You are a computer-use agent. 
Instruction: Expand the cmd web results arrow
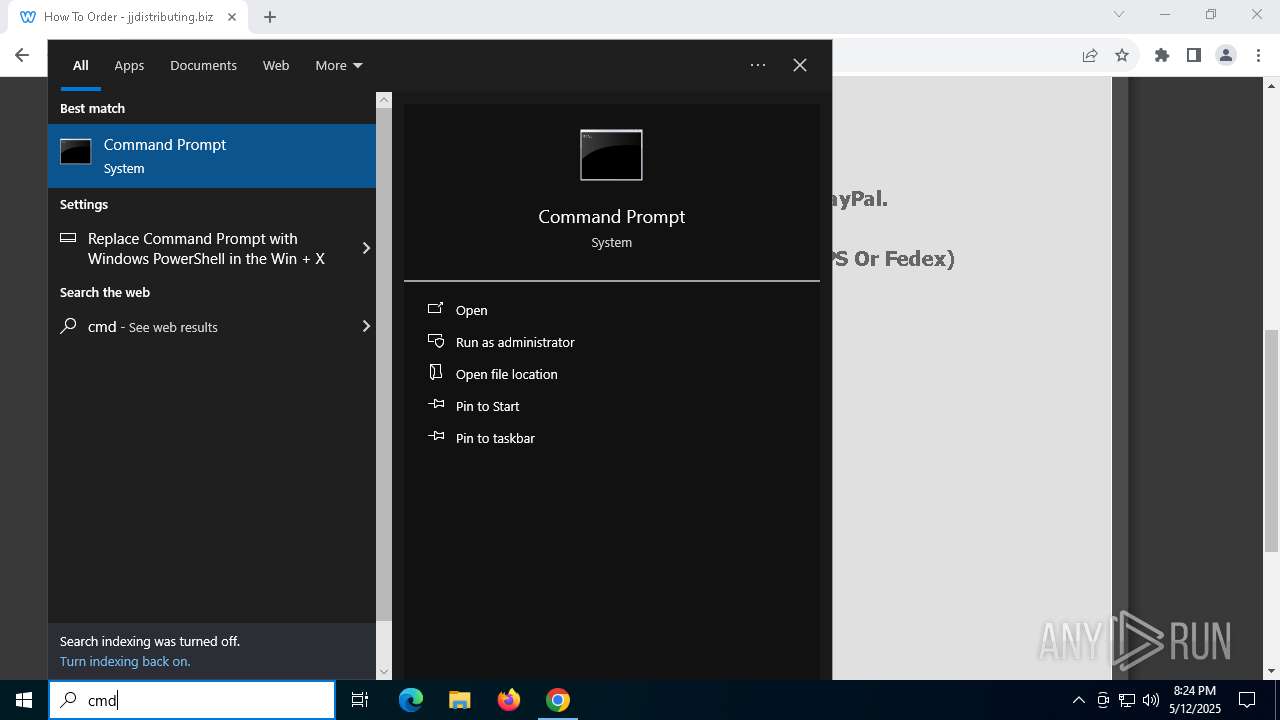366,326
